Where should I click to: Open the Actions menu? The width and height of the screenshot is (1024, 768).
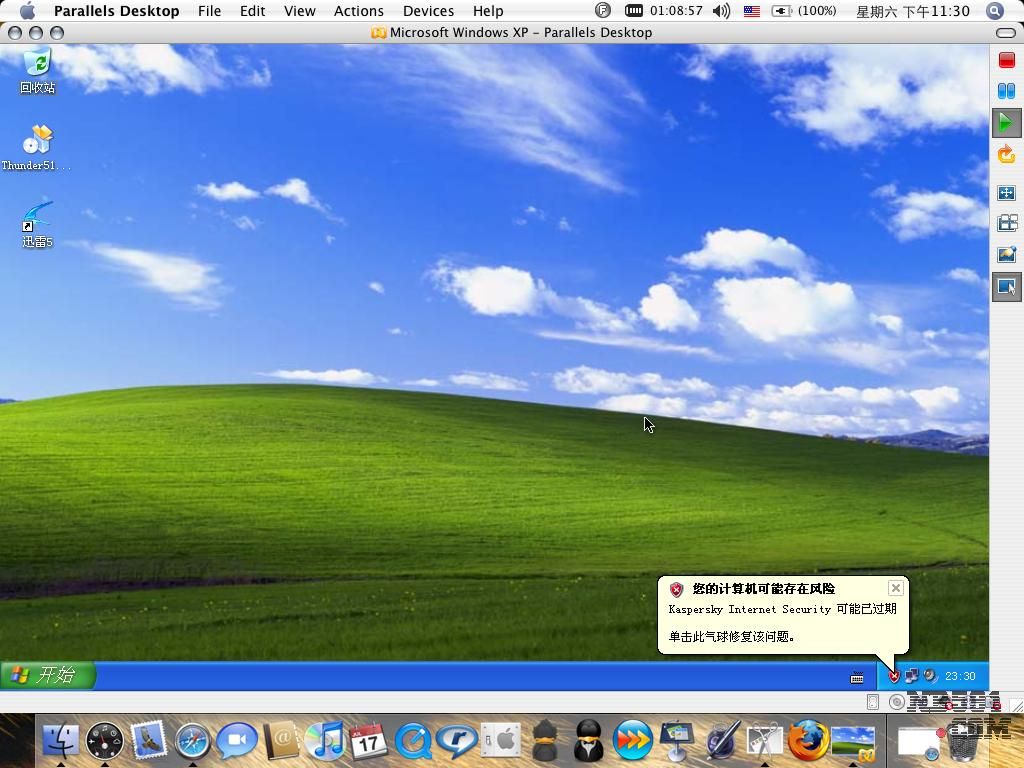tap(358, 11)
